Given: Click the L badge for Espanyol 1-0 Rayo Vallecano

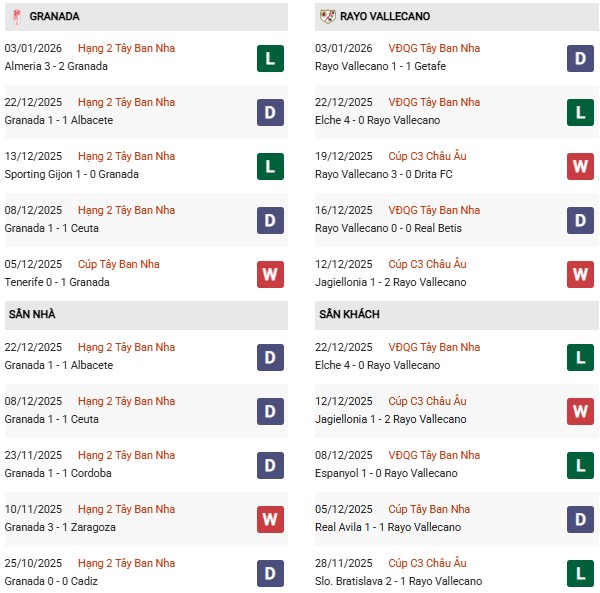Looking at the screenshot, I should [x=581, y=465].
